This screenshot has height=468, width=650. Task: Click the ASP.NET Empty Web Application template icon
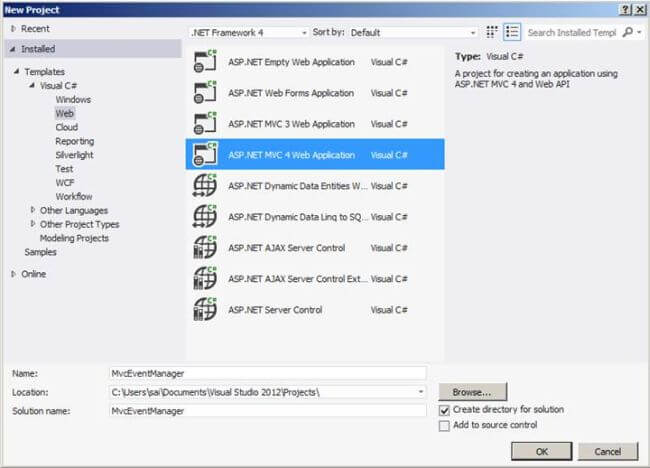(x=205, y=61)
